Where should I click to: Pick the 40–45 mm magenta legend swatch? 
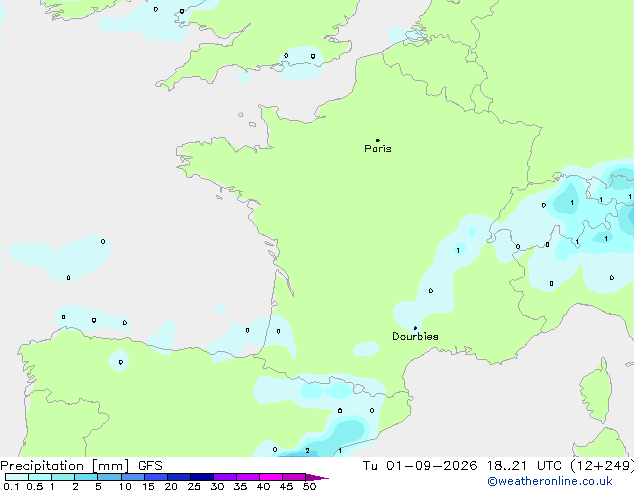271,477
